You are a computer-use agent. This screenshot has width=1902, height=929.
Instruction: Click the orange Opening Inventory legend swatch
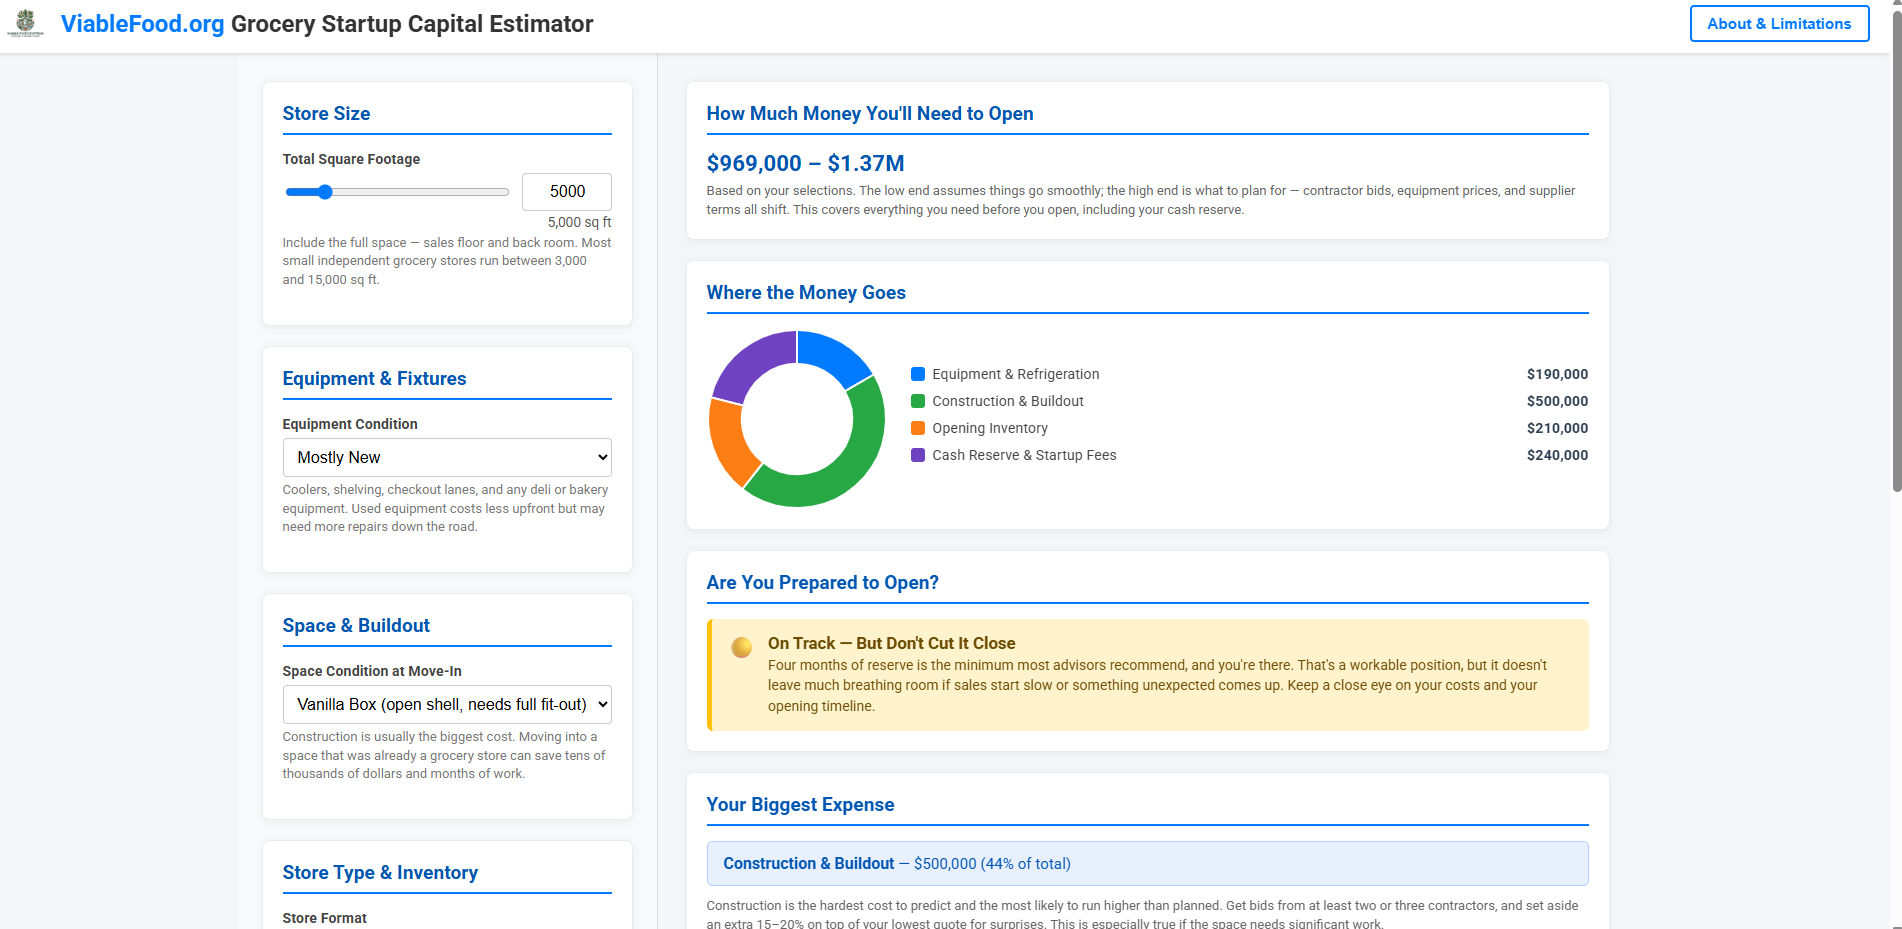918,428
